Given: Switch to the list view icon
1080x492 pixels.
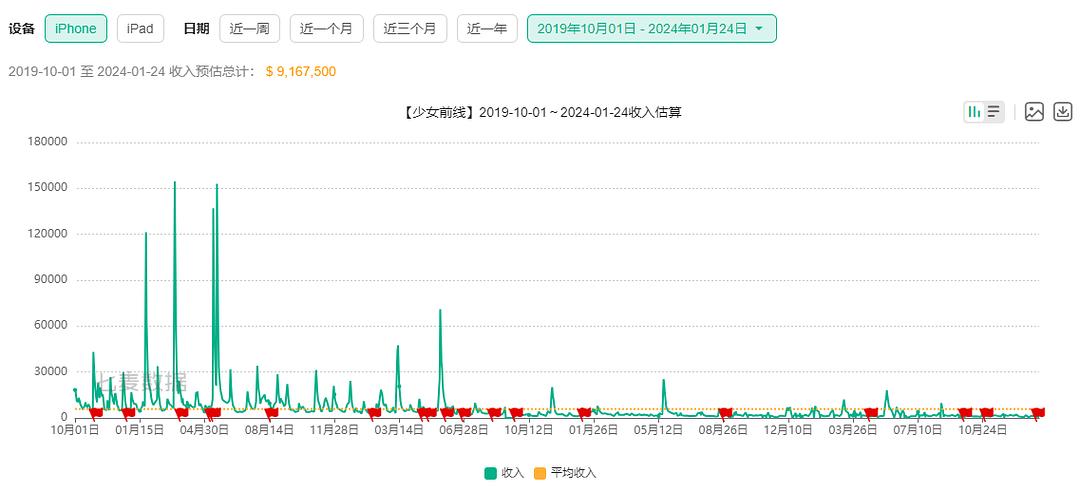Looking at the screenshot, I should [x=993, y=112].
